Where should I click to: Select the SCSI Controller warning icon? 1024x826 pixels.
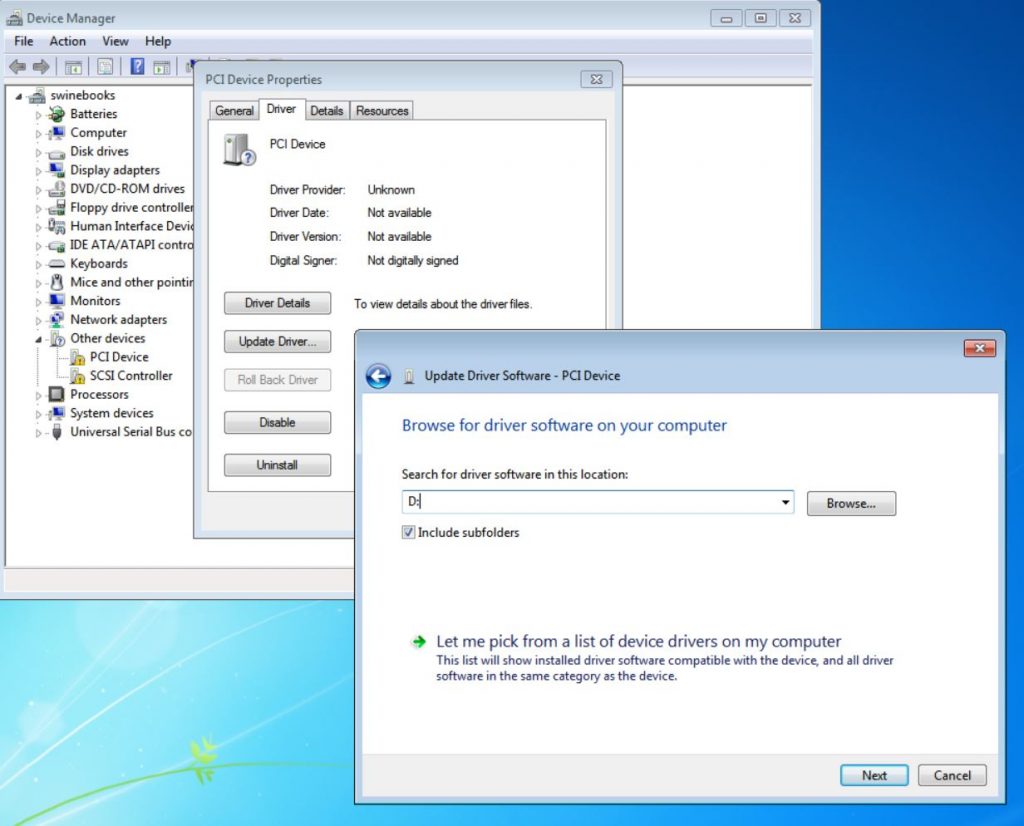[77, 376]
